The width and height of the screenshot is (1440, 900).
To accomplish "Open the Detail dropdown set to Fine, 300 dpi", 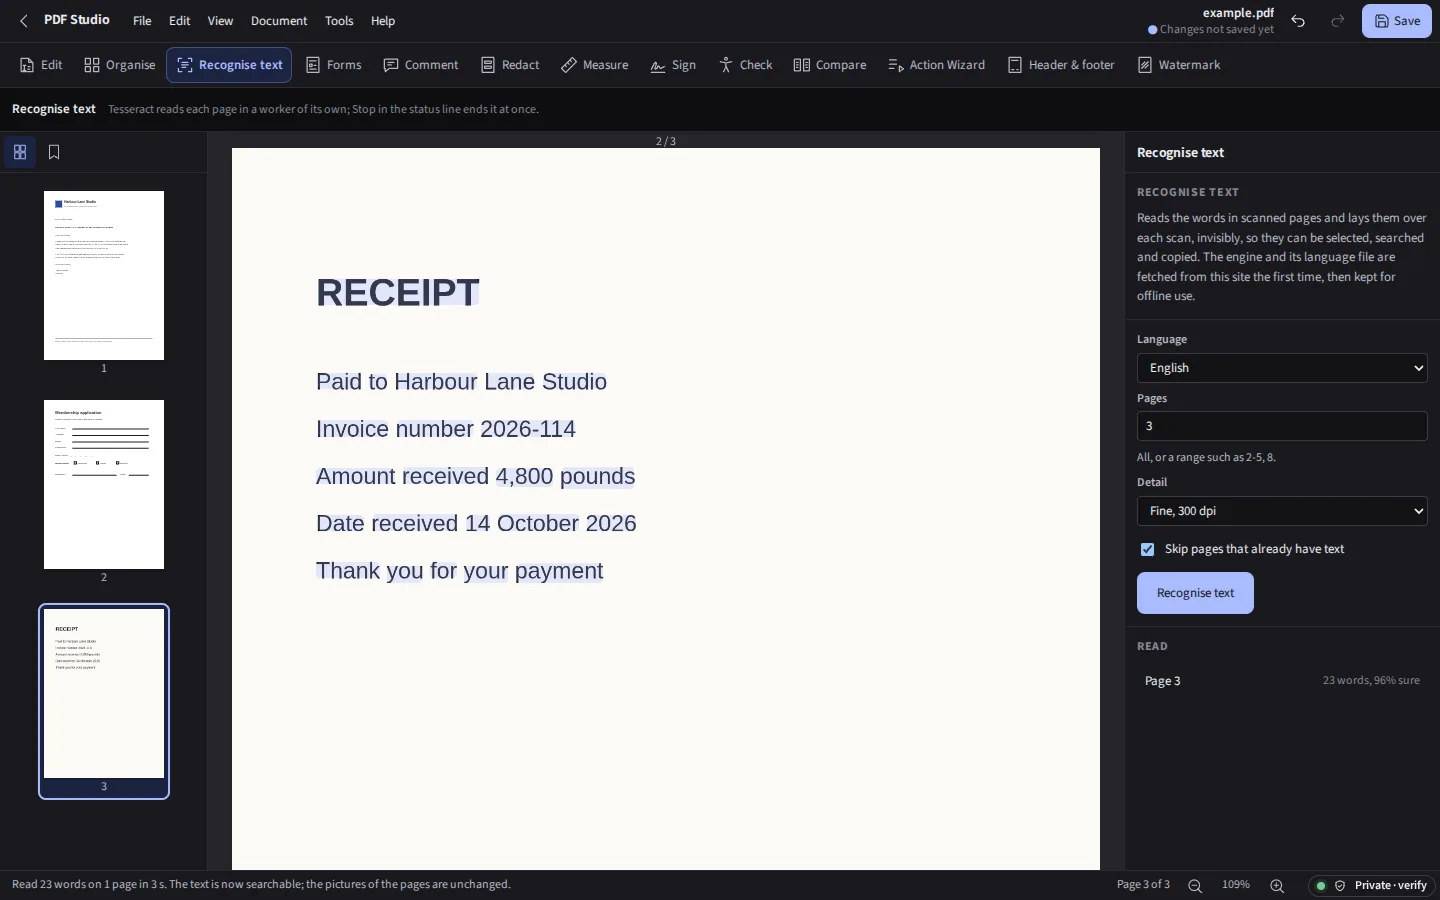I will tap(1282, 511).
